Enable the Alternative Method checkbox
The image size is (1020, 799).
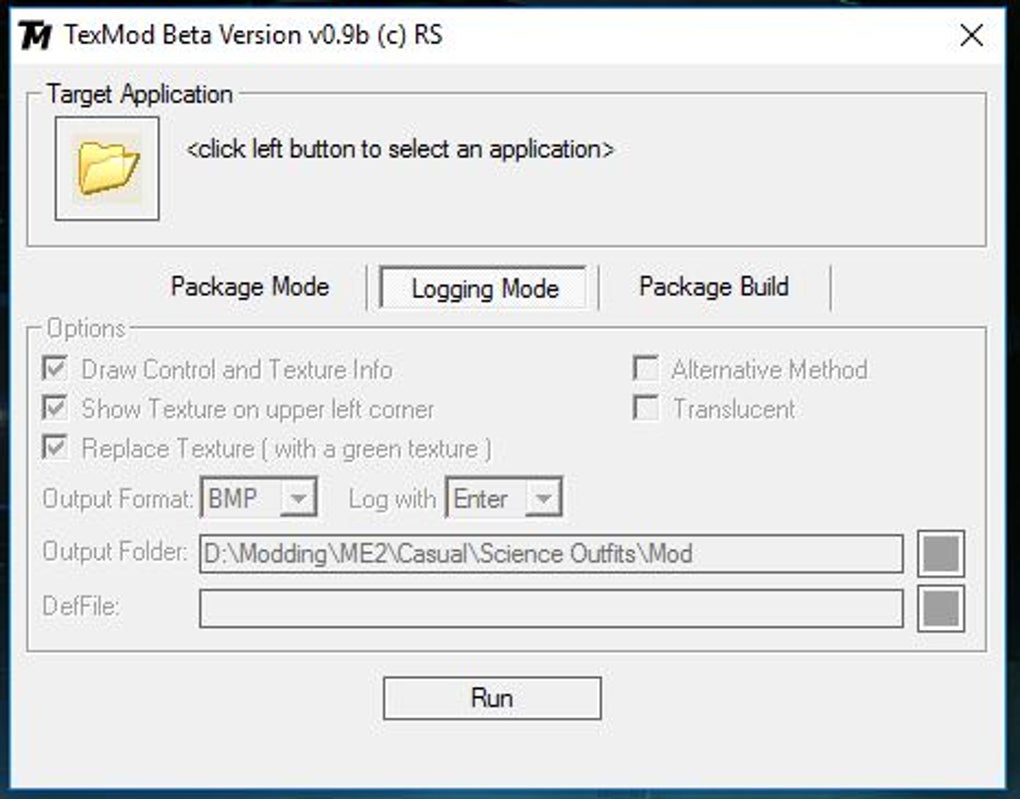point(646,369)
